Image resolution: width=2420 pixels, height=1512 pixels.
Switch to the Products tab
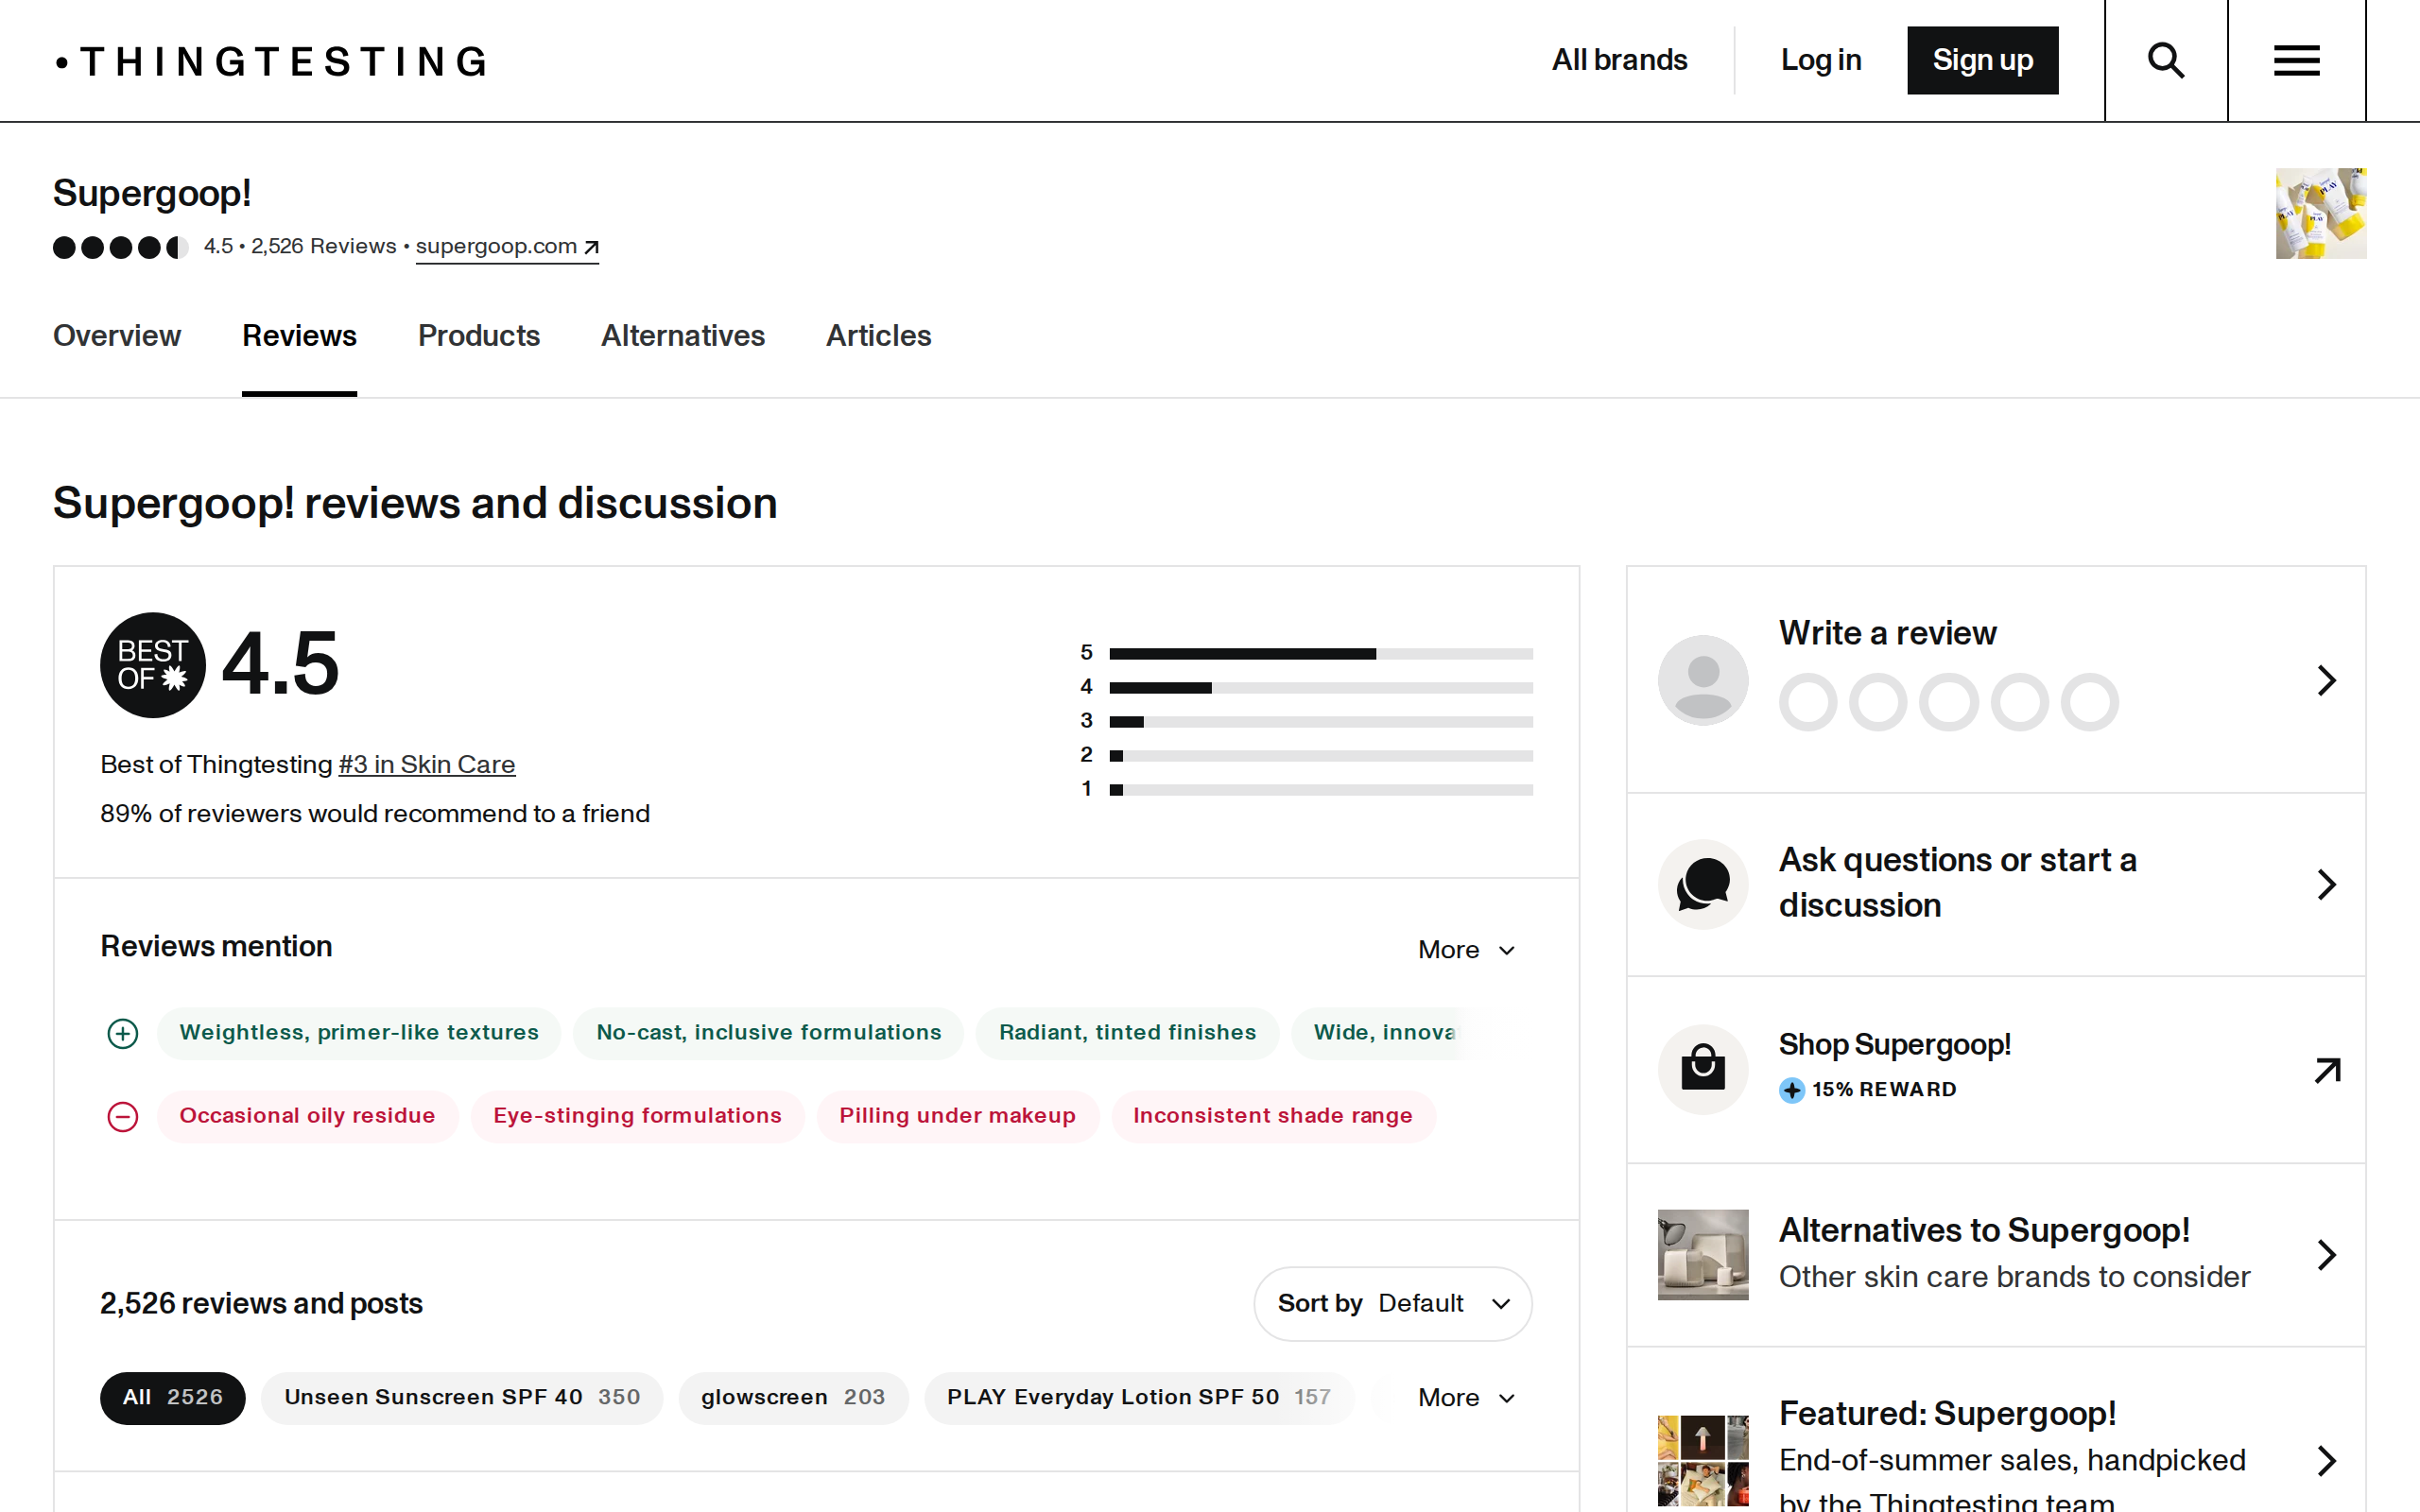click(x=479, y=336)
